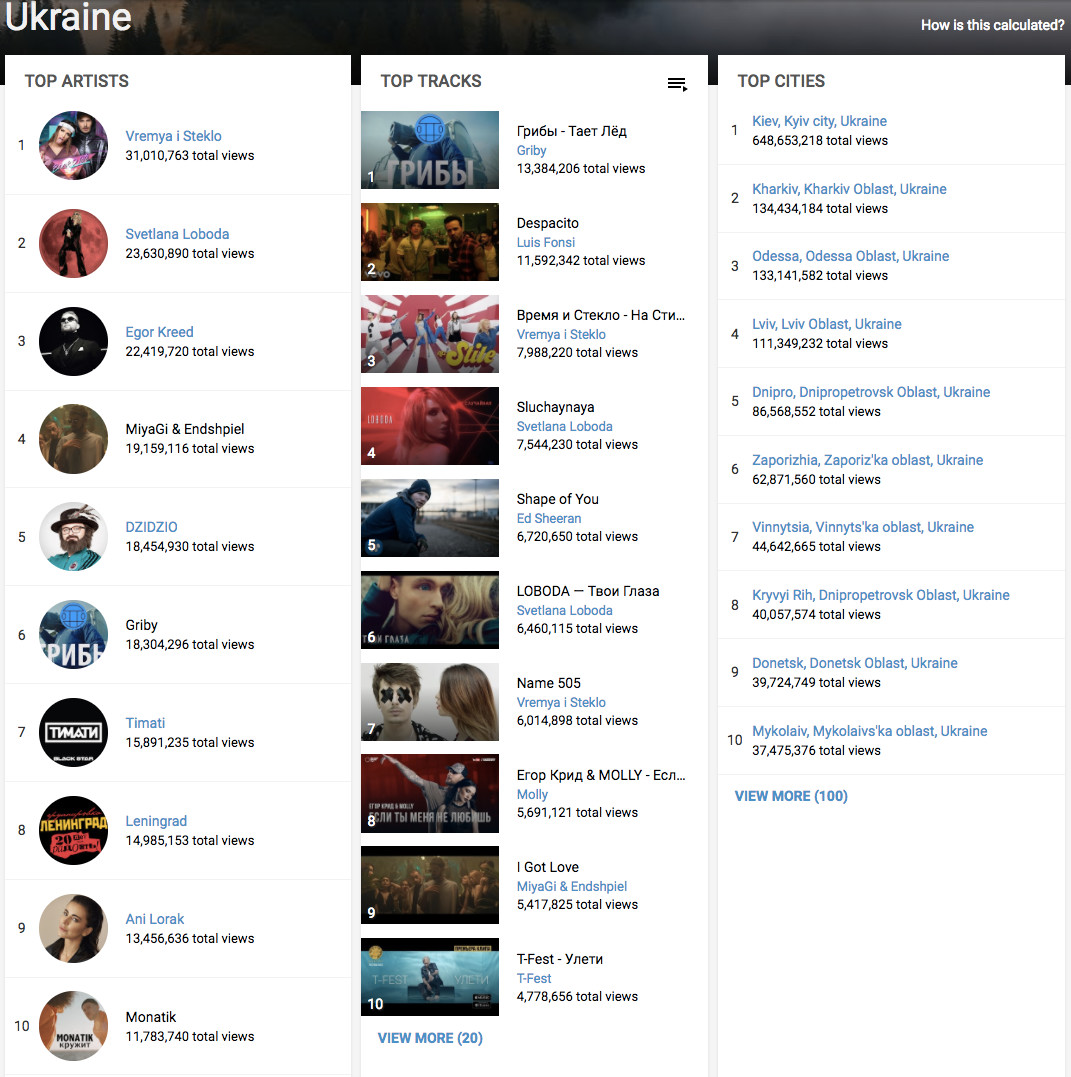Open DZIDZIO artist avatar
Image resolution: width=1071 pixels, height=1077 pixels.
[x=74, y=537]
